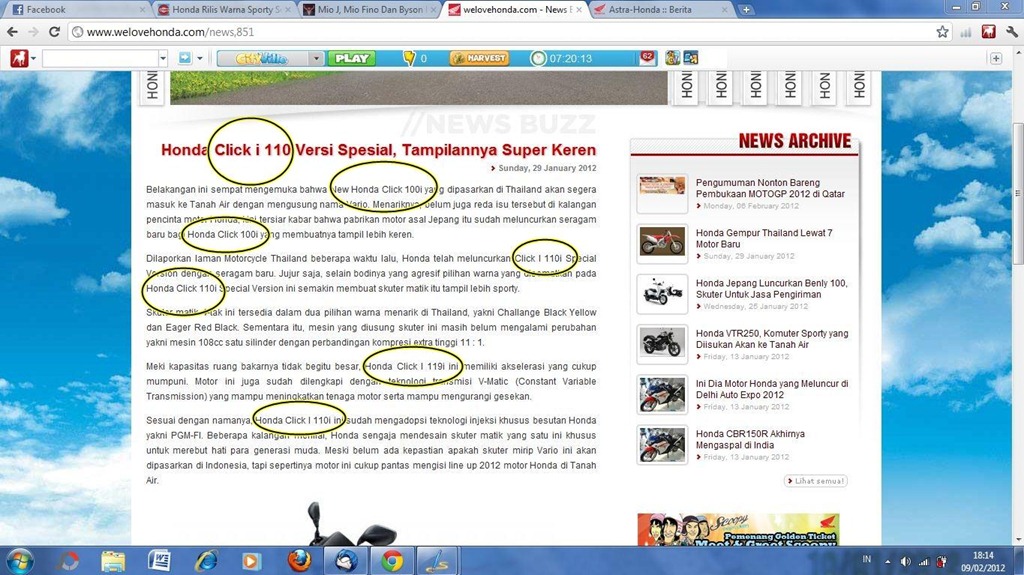Open "Honda CBR150R Akhirnya Mengaspal di India" article
This screenshot has width=1024, height=575.
[x=749, y=440]
